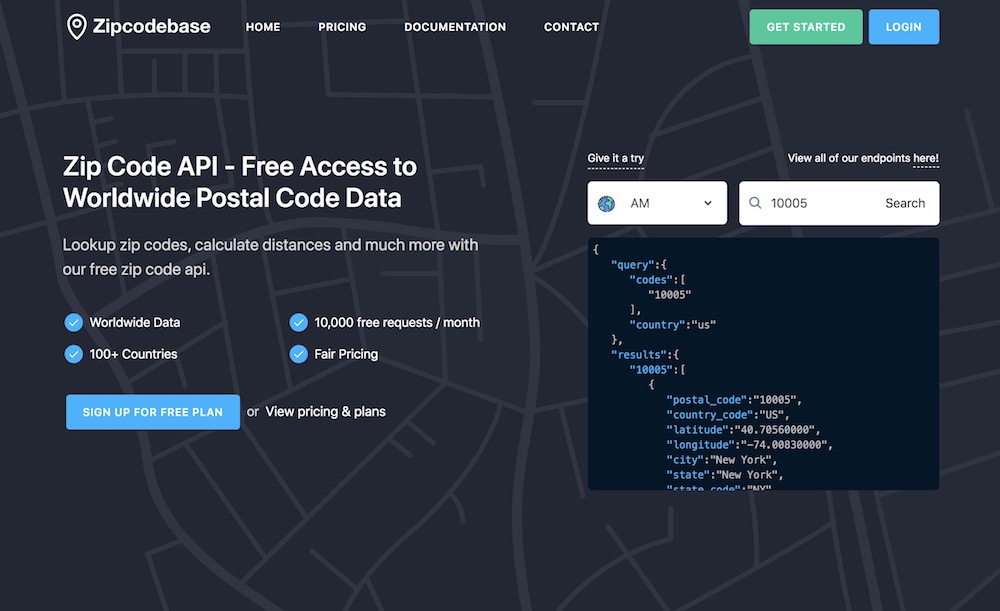Follow the 'here!' endpoints link
The width and height of the screenshot is (1000, 611).
point(926,158)
